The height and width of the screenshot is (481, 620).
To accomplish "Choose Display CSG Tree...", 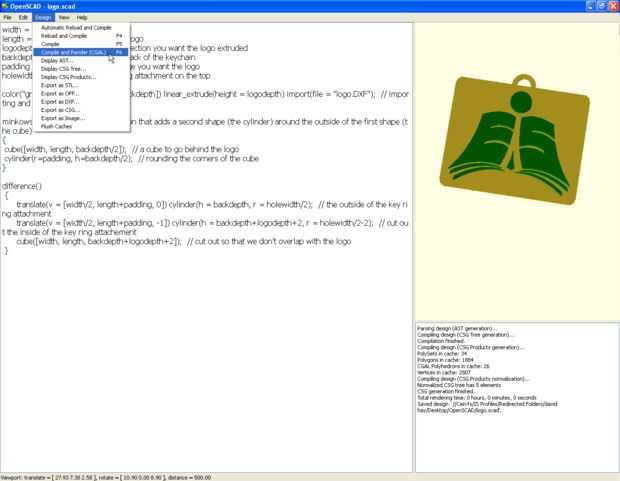I will [81, 69].
